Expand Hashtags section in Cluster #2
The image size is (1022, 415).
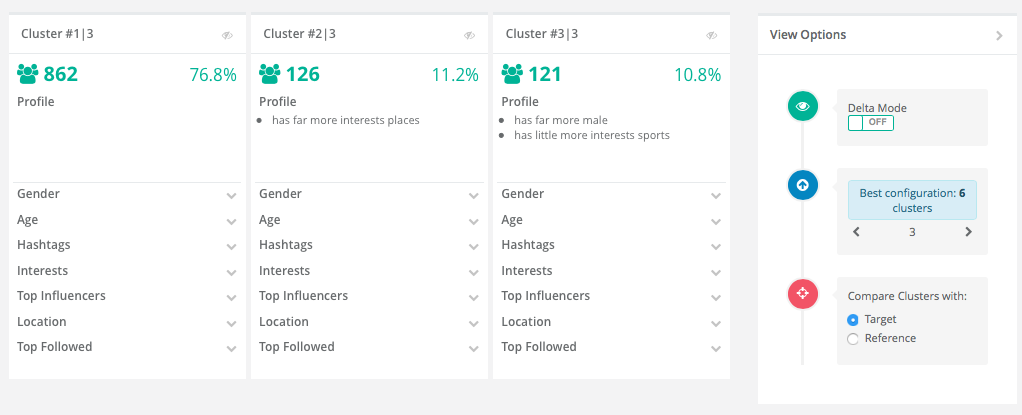point(370,246)
